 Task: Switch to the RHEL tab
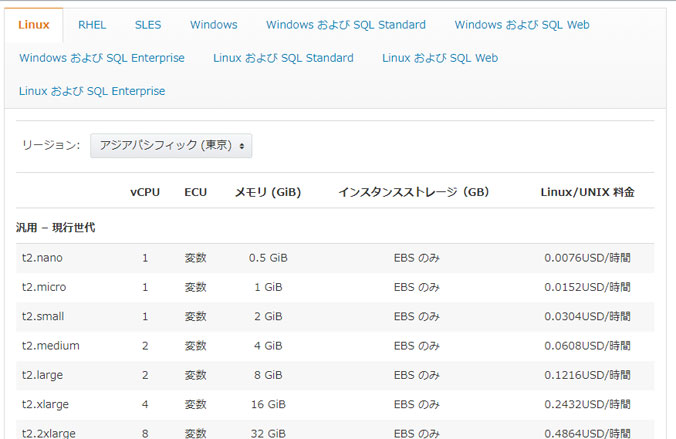point(92,25)
